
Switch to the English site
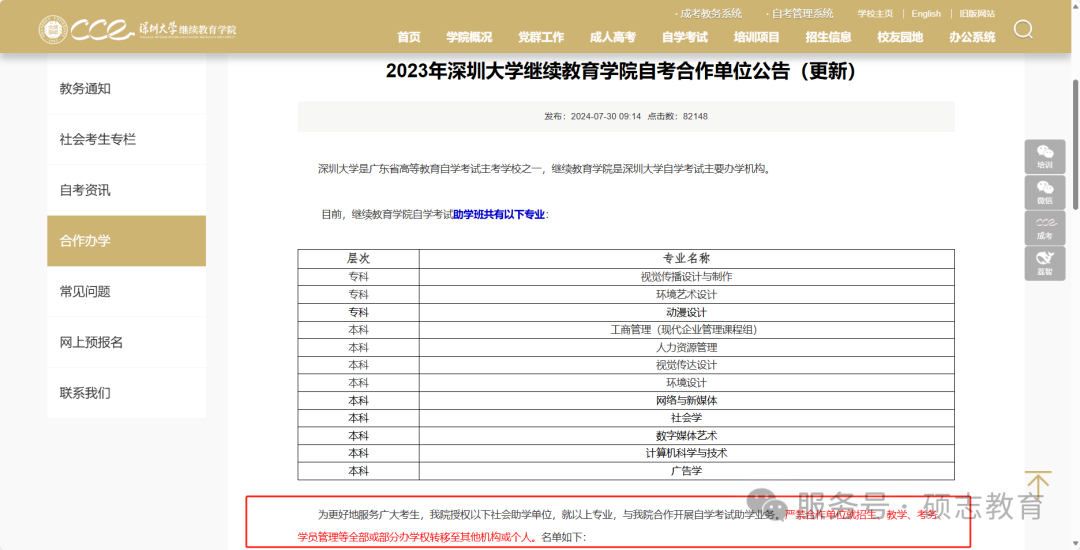926,14
